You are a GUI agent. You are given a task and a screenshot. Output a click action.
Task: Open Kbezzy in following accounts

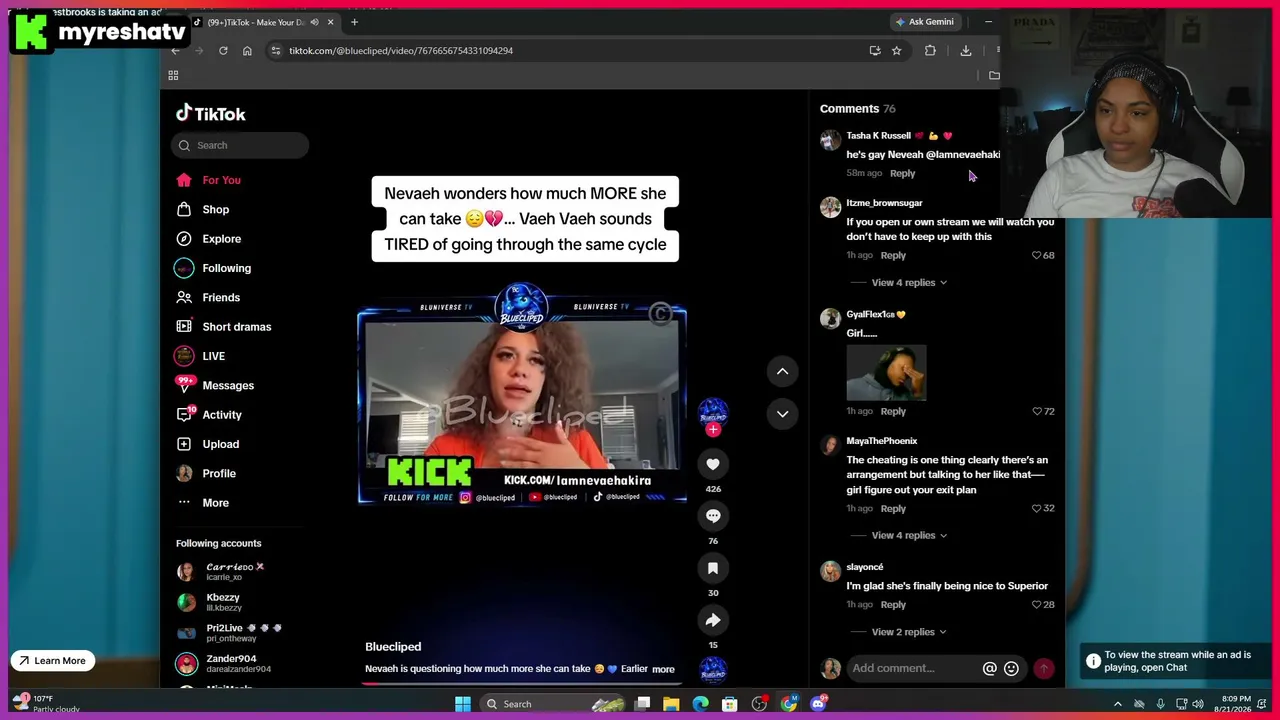coord(209,602)
